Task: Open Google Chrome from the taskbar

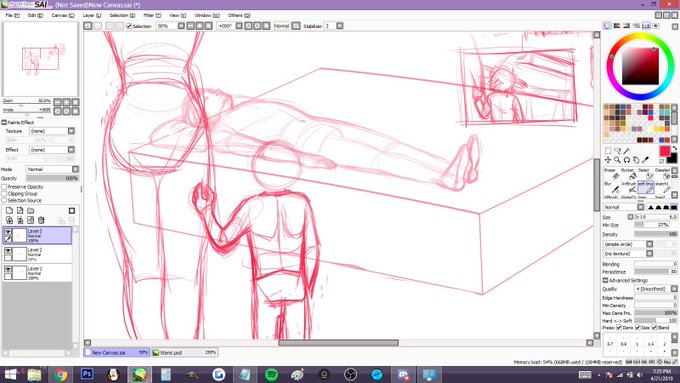Action: point(61,374)
